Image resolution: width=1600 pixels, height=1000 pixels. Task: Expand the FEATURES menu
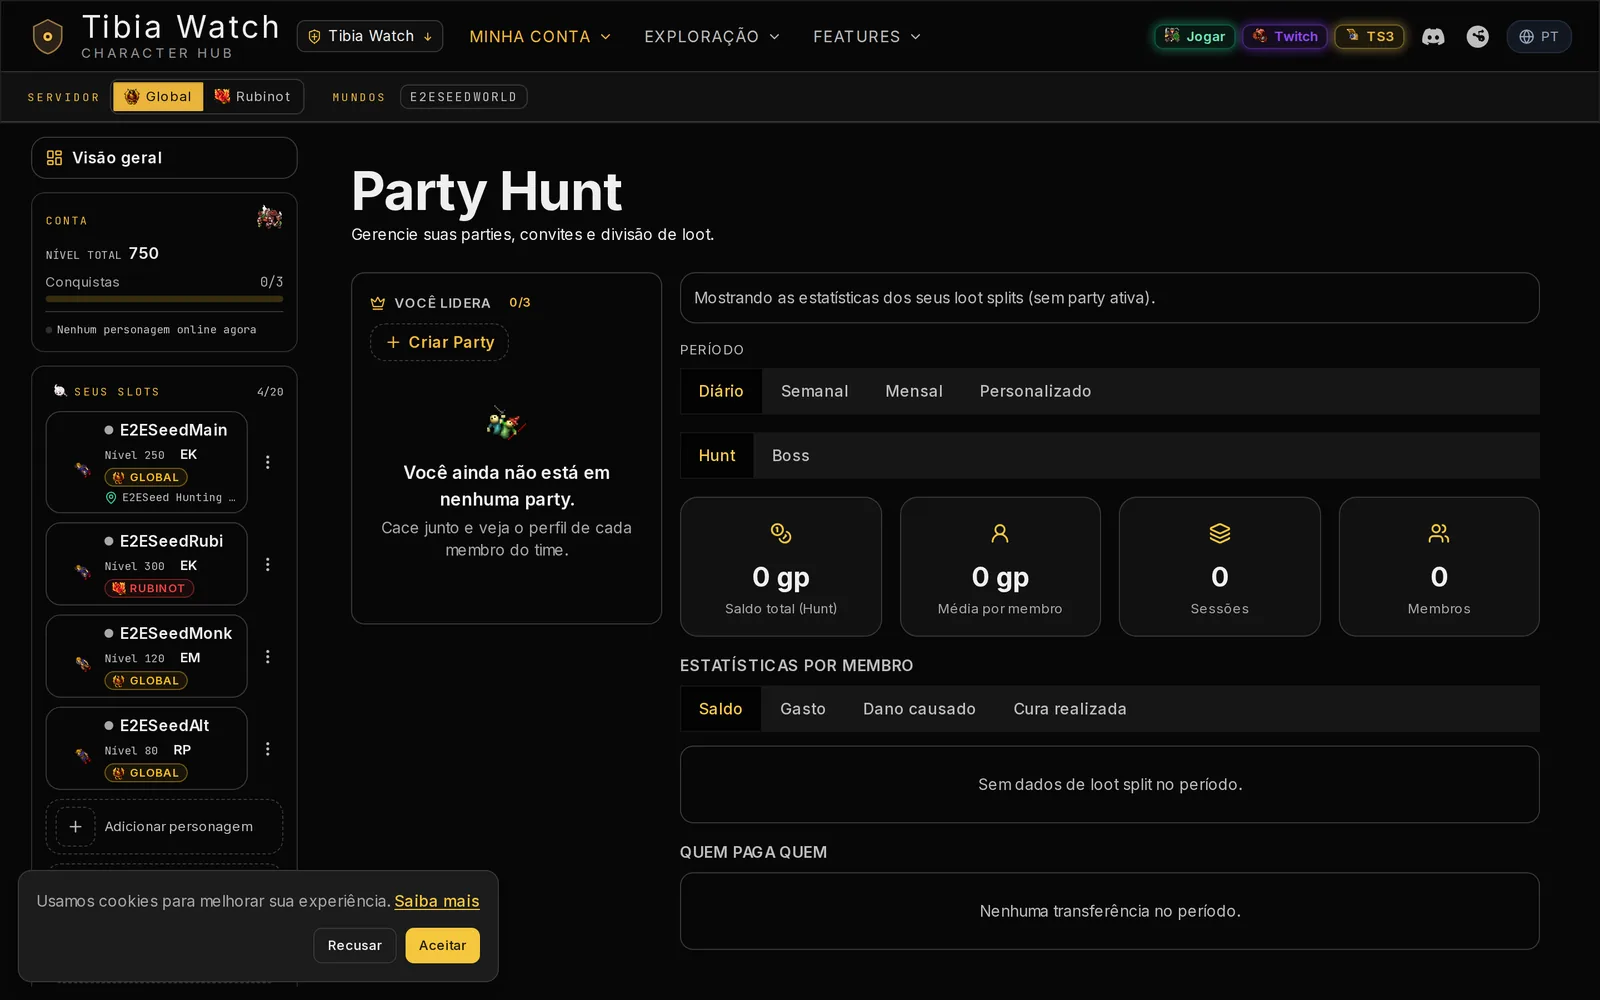[867, 37]
